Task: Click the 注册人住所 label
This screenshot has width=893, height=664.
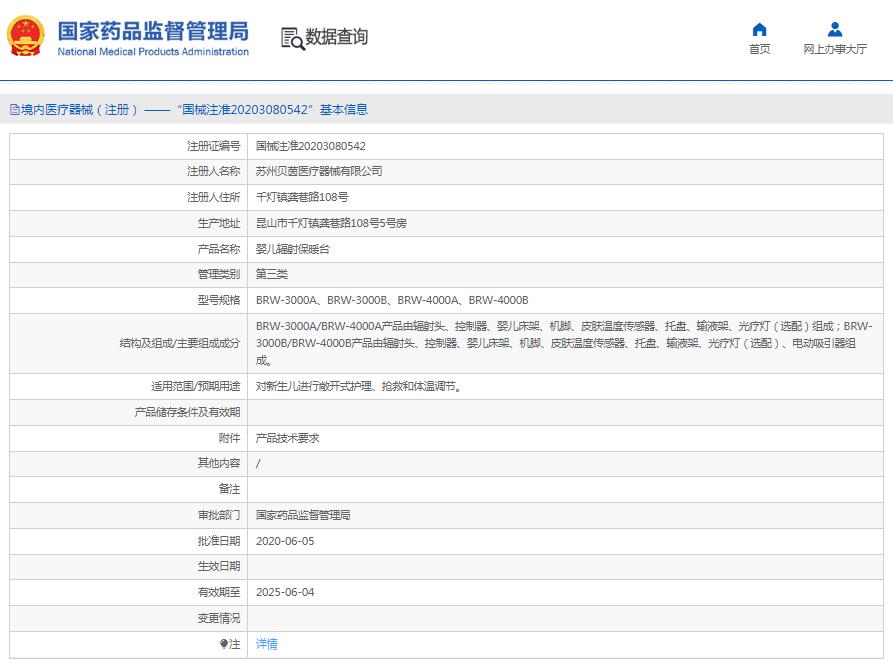Action: [x=214, y=197]
